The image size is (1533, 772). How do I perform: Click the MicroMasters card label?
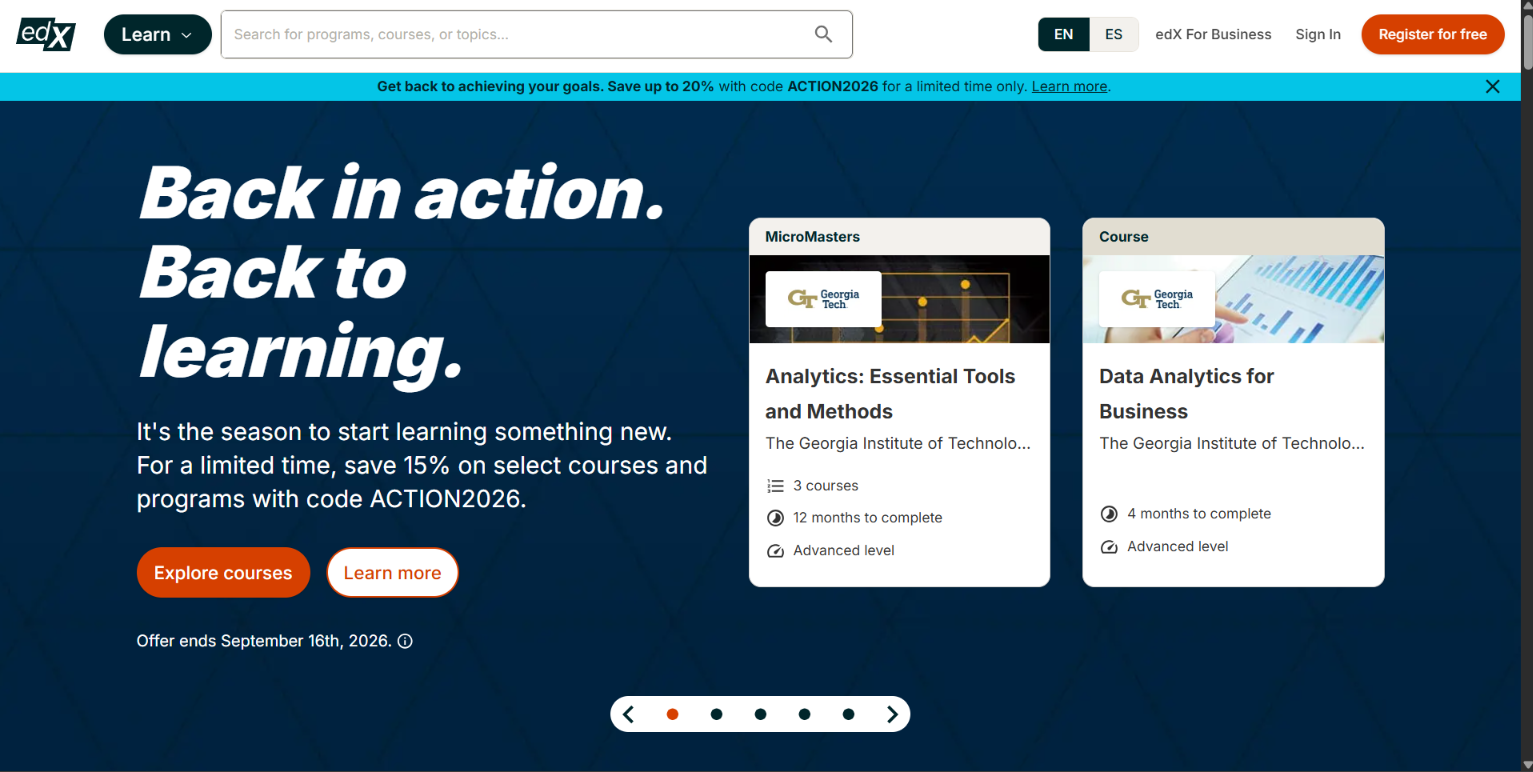point(812,237)
